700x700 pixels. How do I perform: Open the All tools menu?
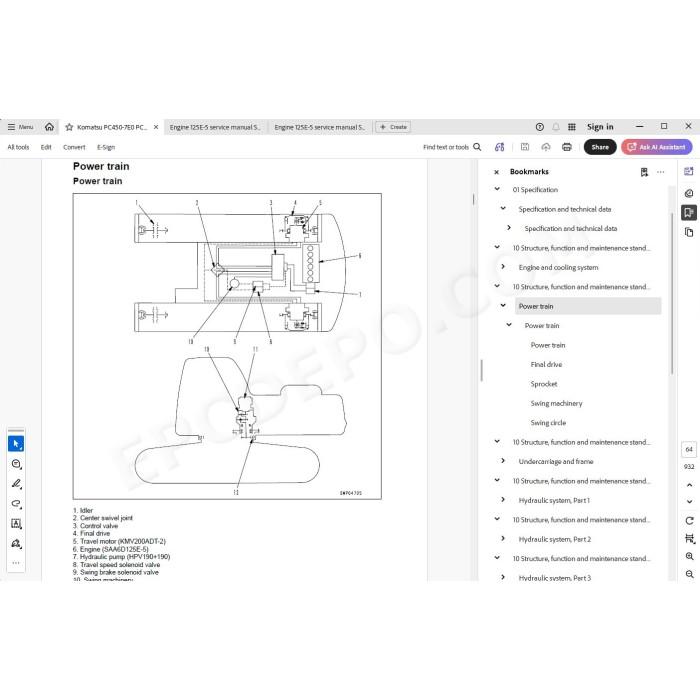pyautogui.click(x=18, y=147)
